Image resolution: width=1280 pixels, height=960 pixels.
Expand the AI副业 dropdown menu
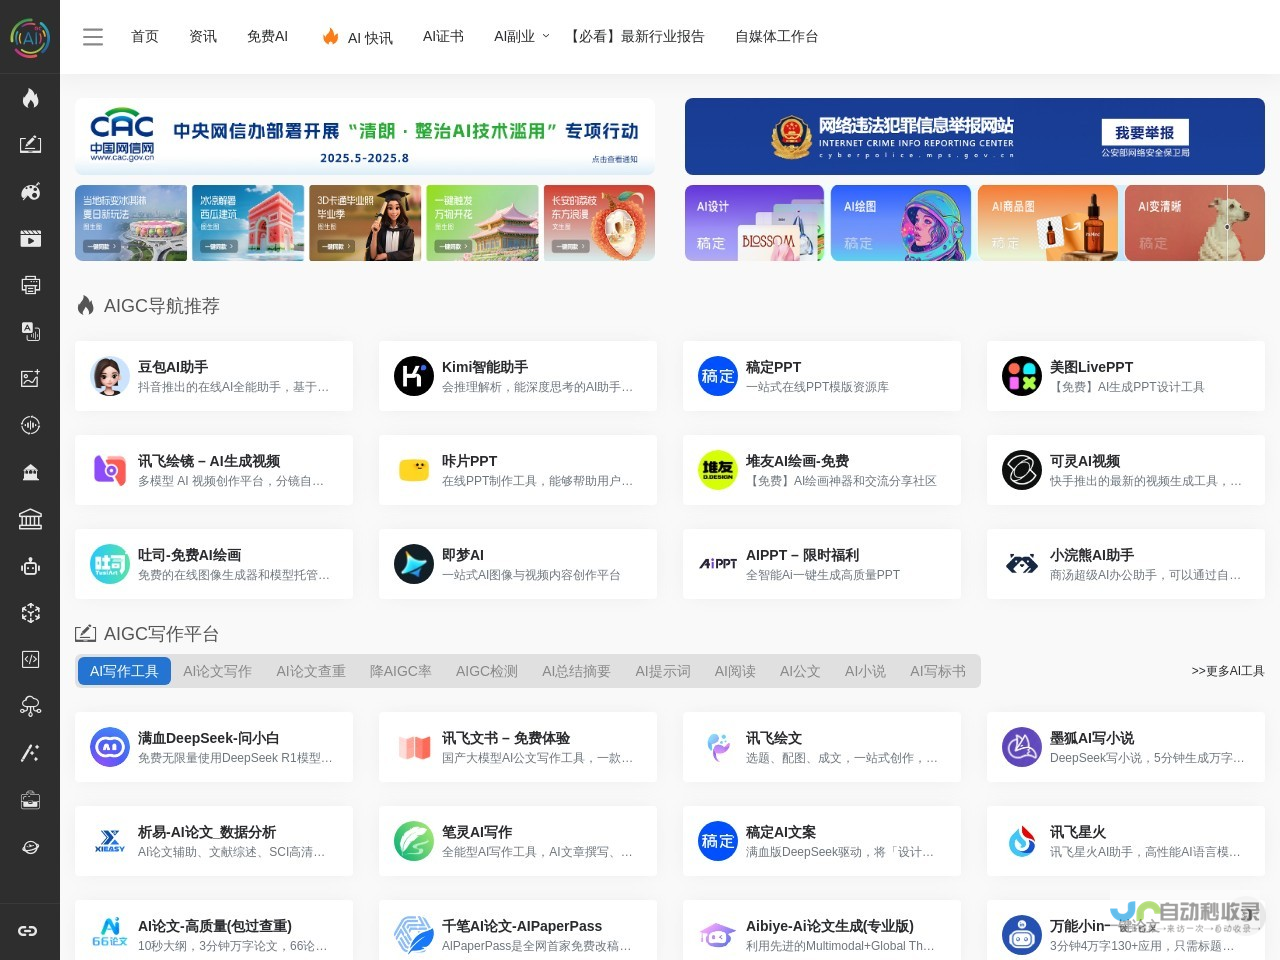521,36
